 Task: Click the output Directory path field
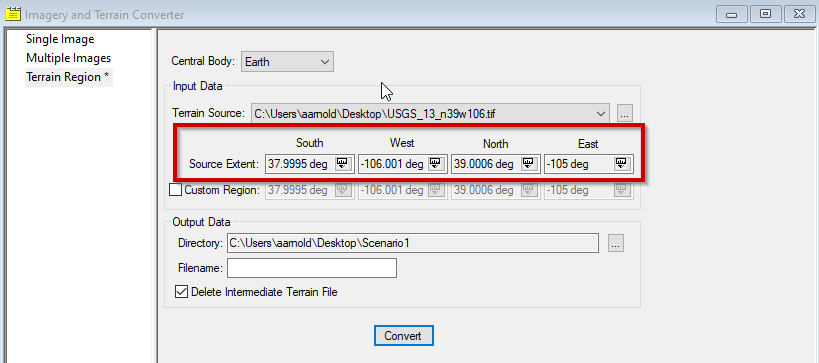(x=413, y=243)
